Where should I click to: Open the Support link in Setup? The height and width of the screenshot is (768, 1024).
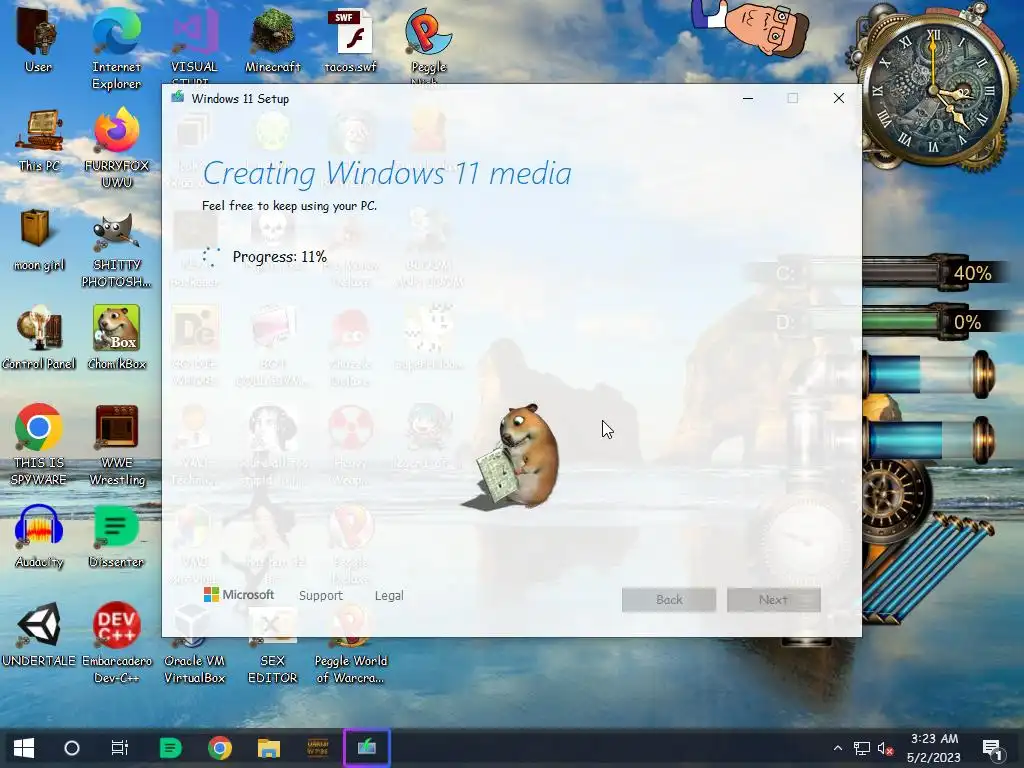coord(321,596)
